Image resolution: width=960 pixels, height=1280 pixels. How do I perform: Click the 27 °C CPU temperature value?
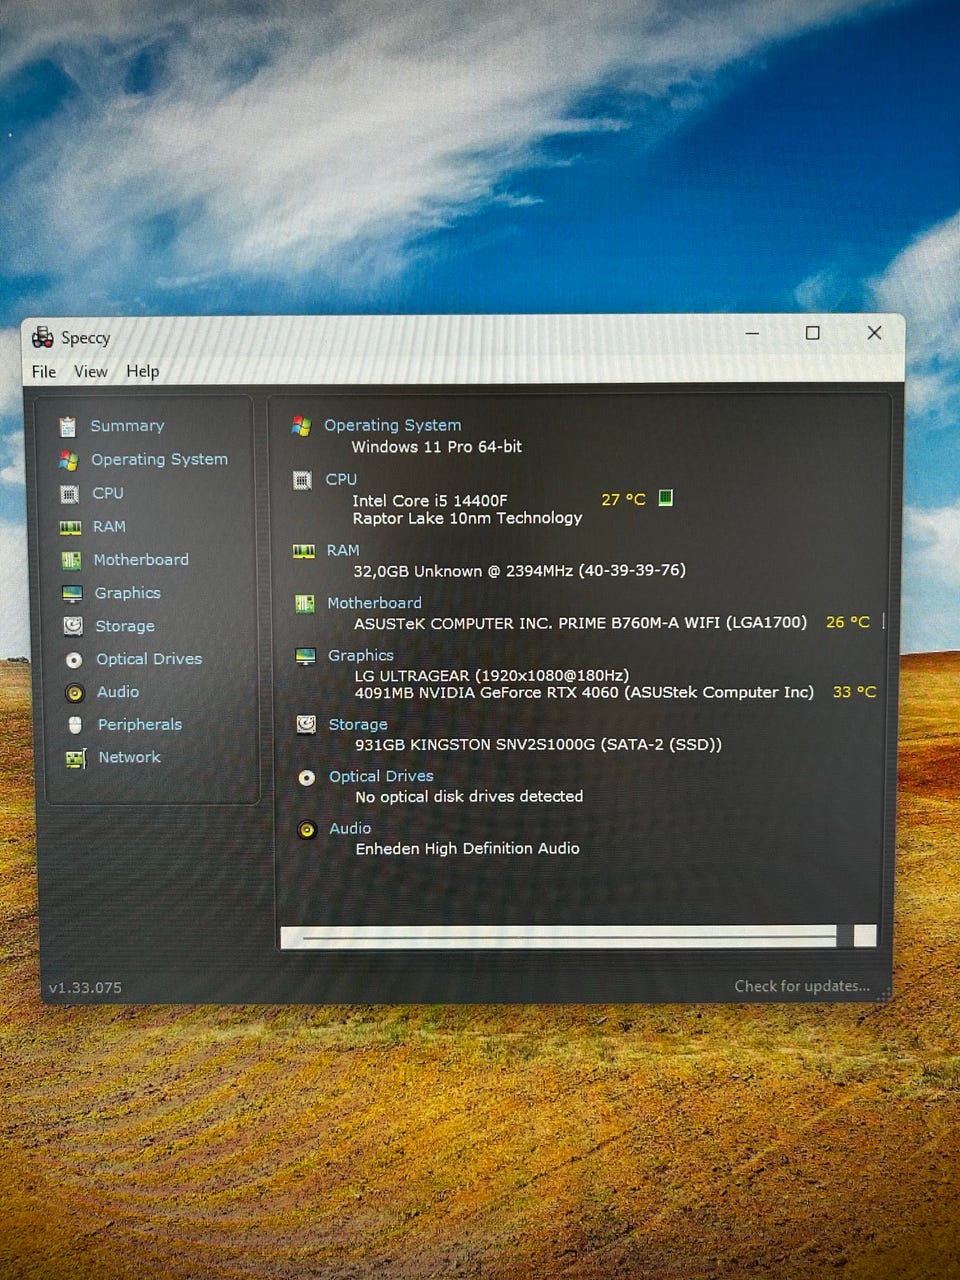click(624, 499)
